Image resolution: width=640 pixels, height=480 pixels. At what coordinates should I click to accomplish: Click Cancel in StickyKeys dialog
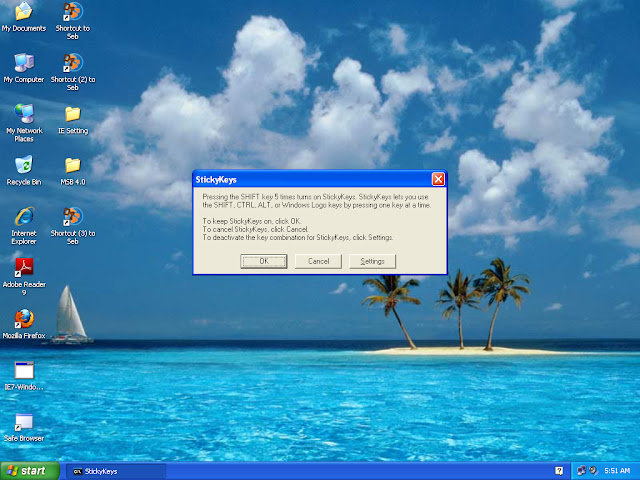coord(318,261)
